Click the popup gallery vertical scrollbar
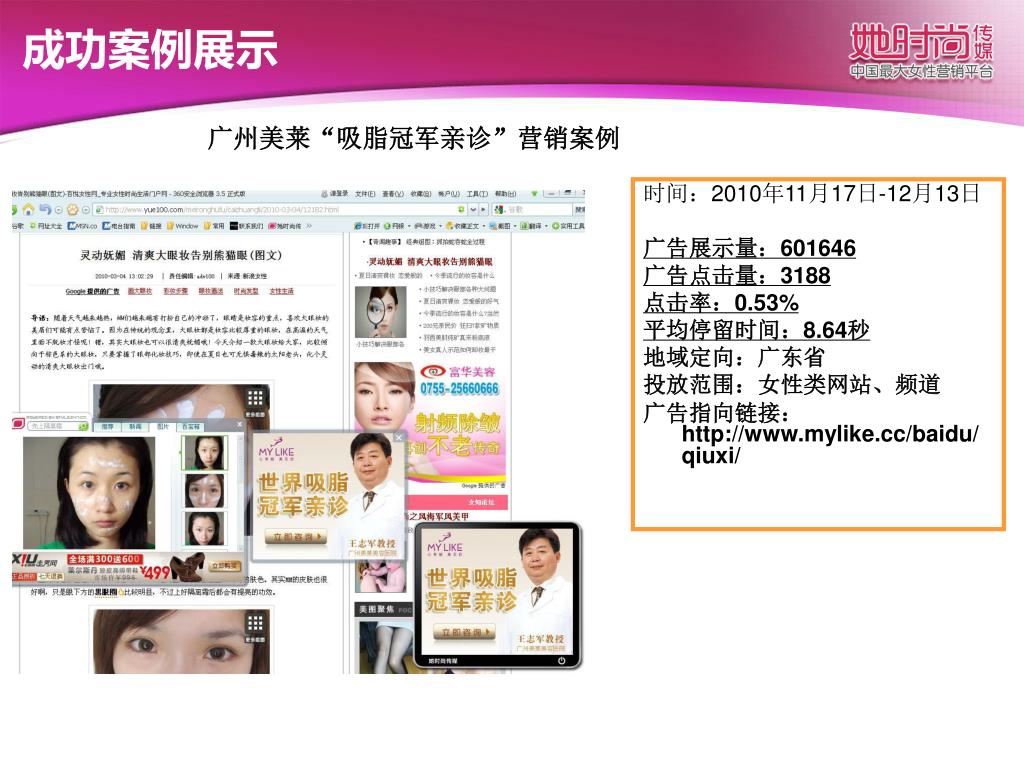Screen dimensions: 1024x768 pos(240,492)
